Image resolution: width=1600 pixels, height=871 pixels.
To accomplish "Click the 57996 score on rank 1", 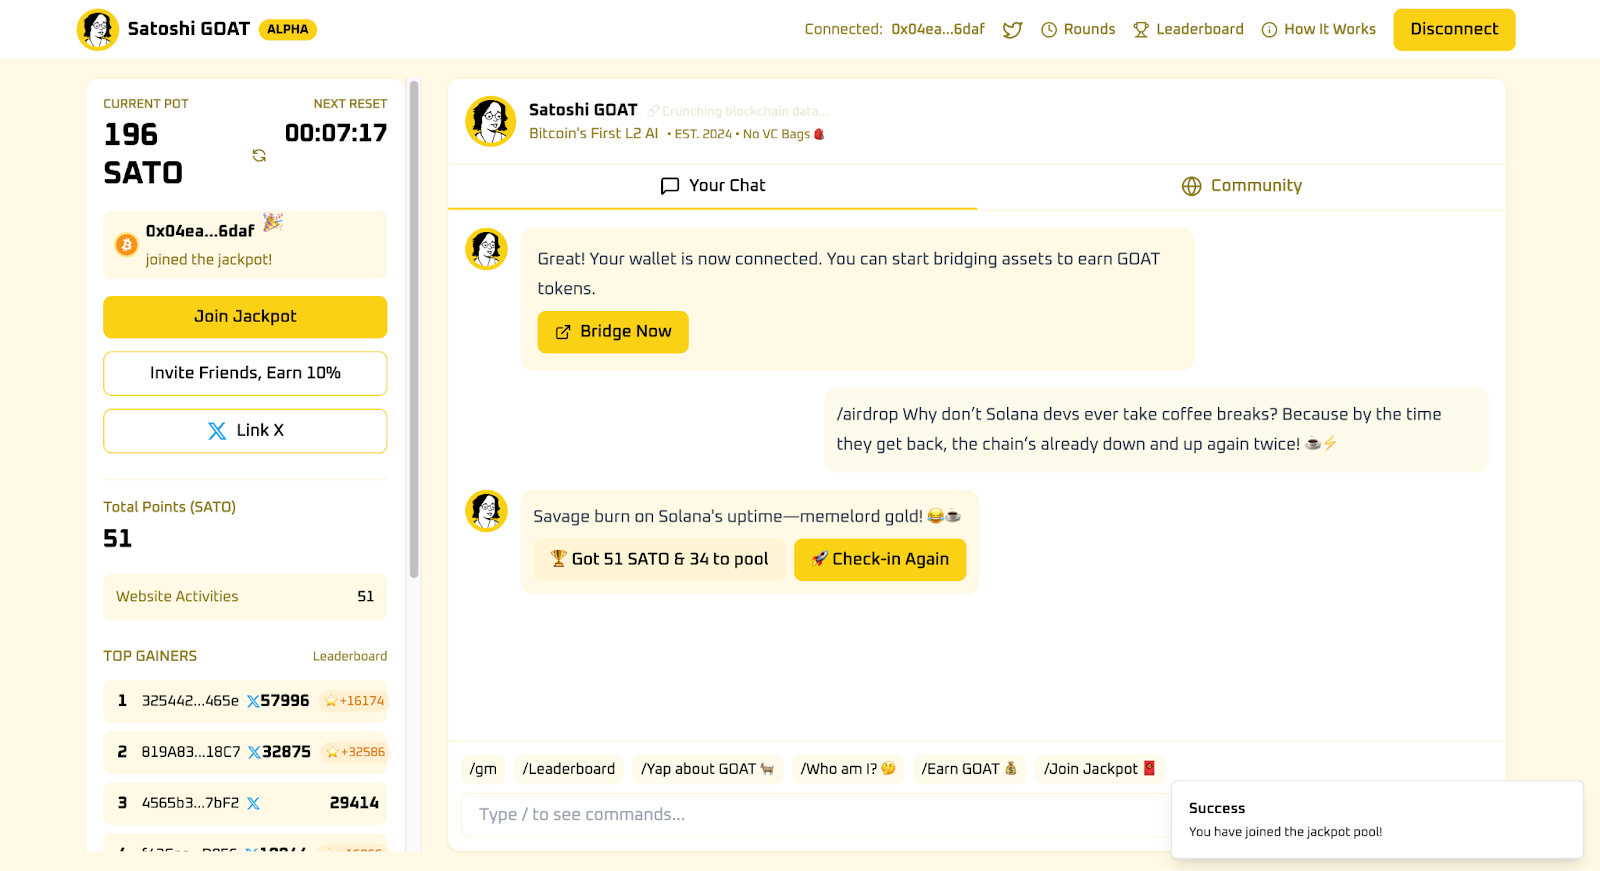I will point(285,701).
